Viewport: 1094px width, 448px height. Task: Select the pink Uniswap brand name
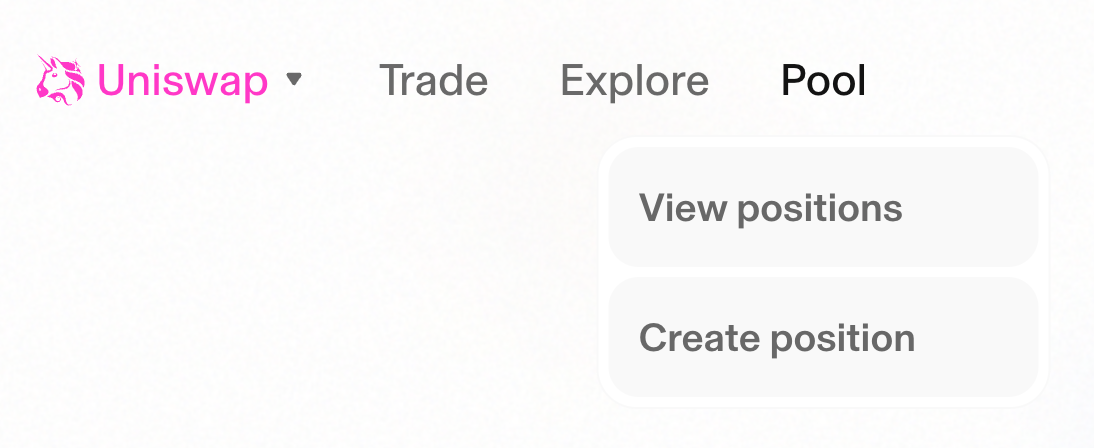183,82
